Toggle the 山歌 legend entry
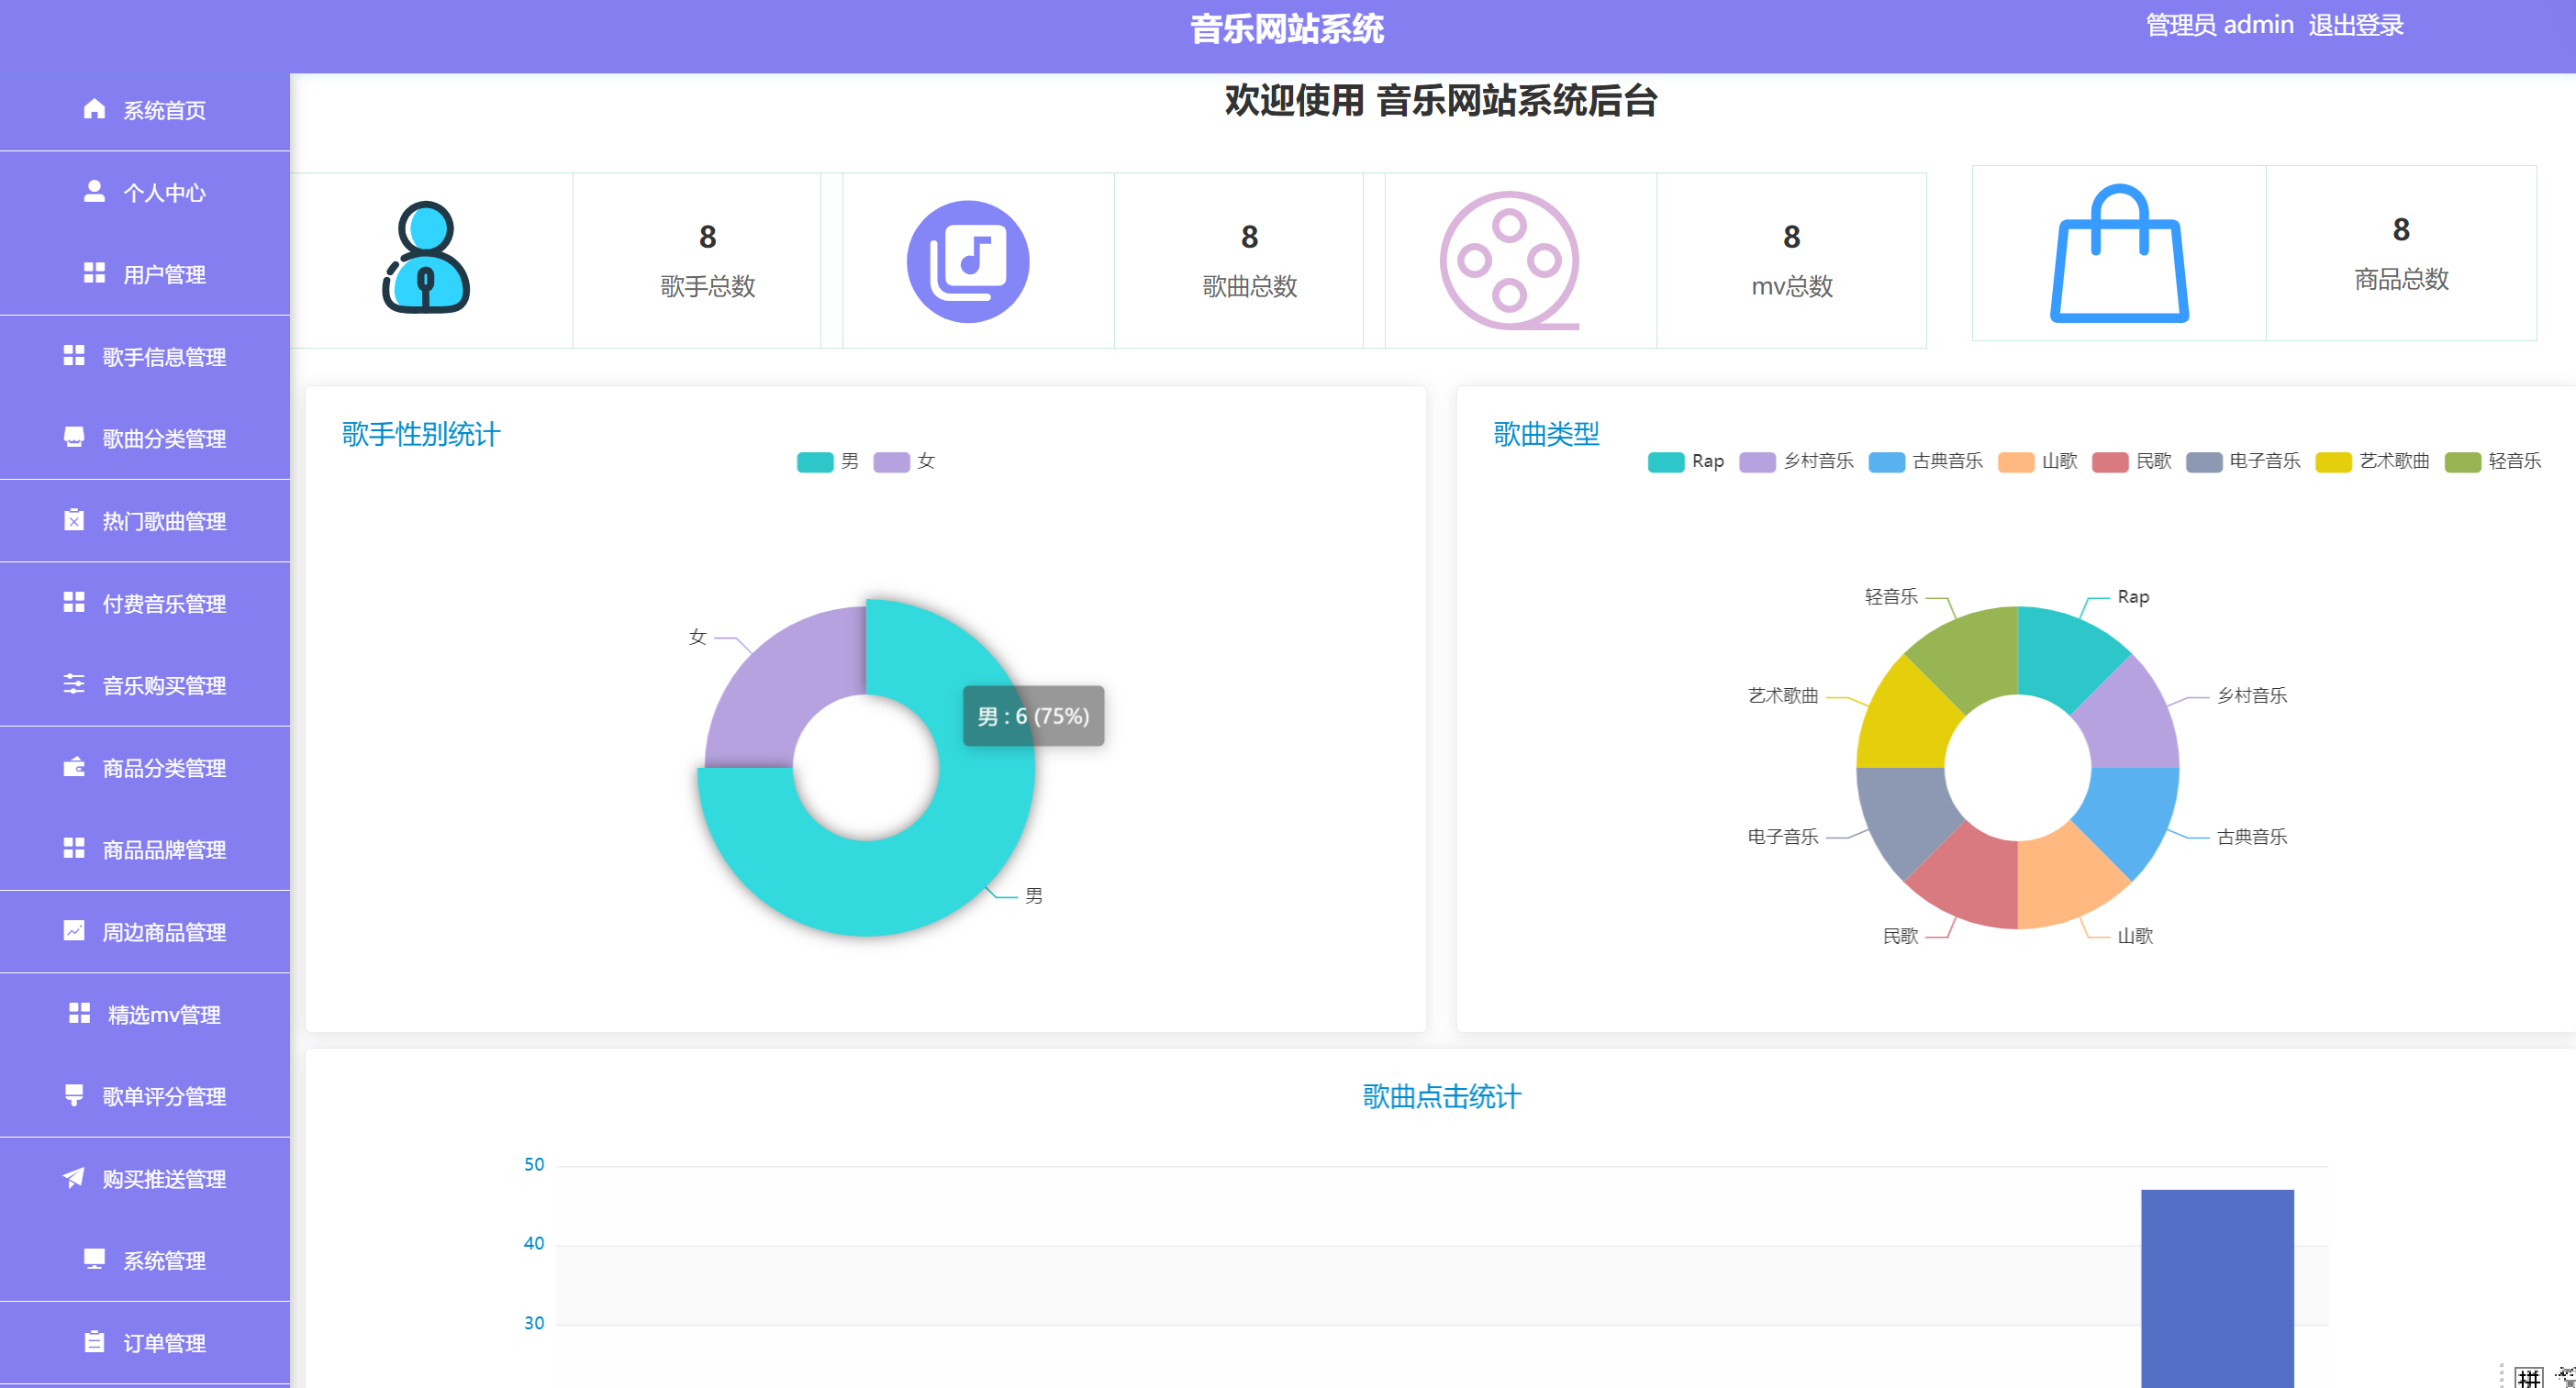Screen dimensions: 2576x1388 pyautogui.click(x=2037, y=461)
